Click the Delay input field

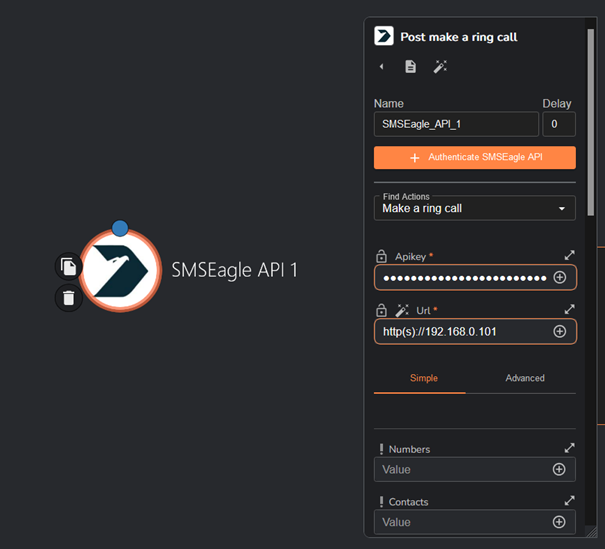point(559,124)
